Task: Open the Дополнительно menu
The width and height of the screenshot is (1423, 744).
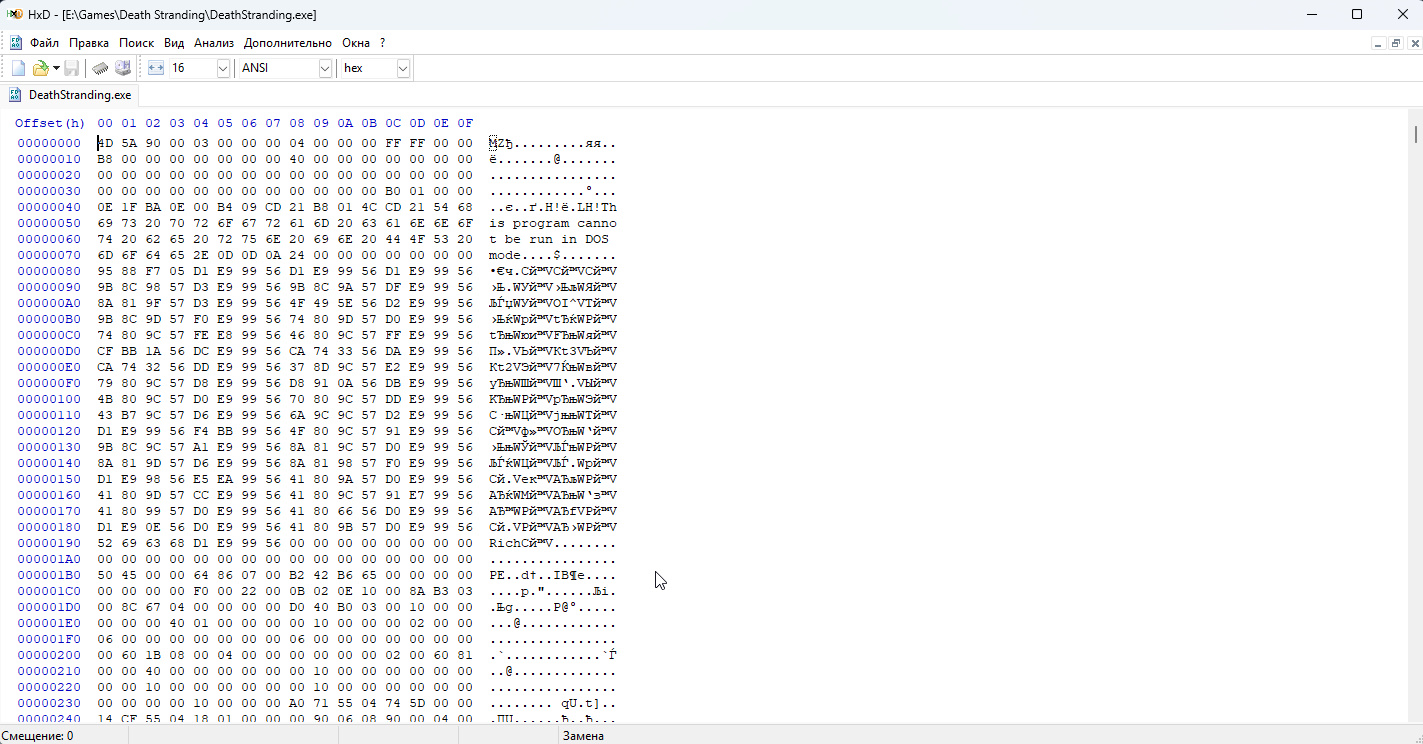Action: pyautogui.click(x=288, y=43)
